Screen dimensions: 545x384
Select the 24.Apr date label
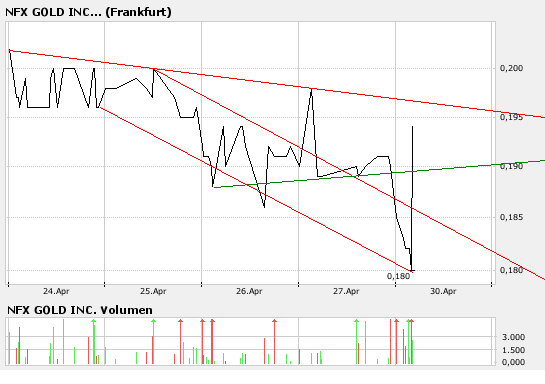click(x=56, y=291)
